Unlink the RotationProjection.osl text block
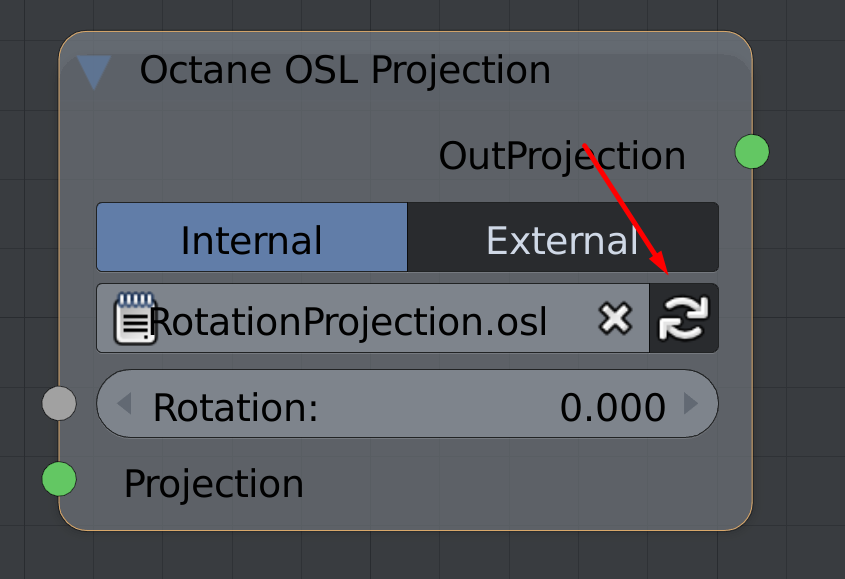This screenshot has width=845, height=579. pos(615,319)
